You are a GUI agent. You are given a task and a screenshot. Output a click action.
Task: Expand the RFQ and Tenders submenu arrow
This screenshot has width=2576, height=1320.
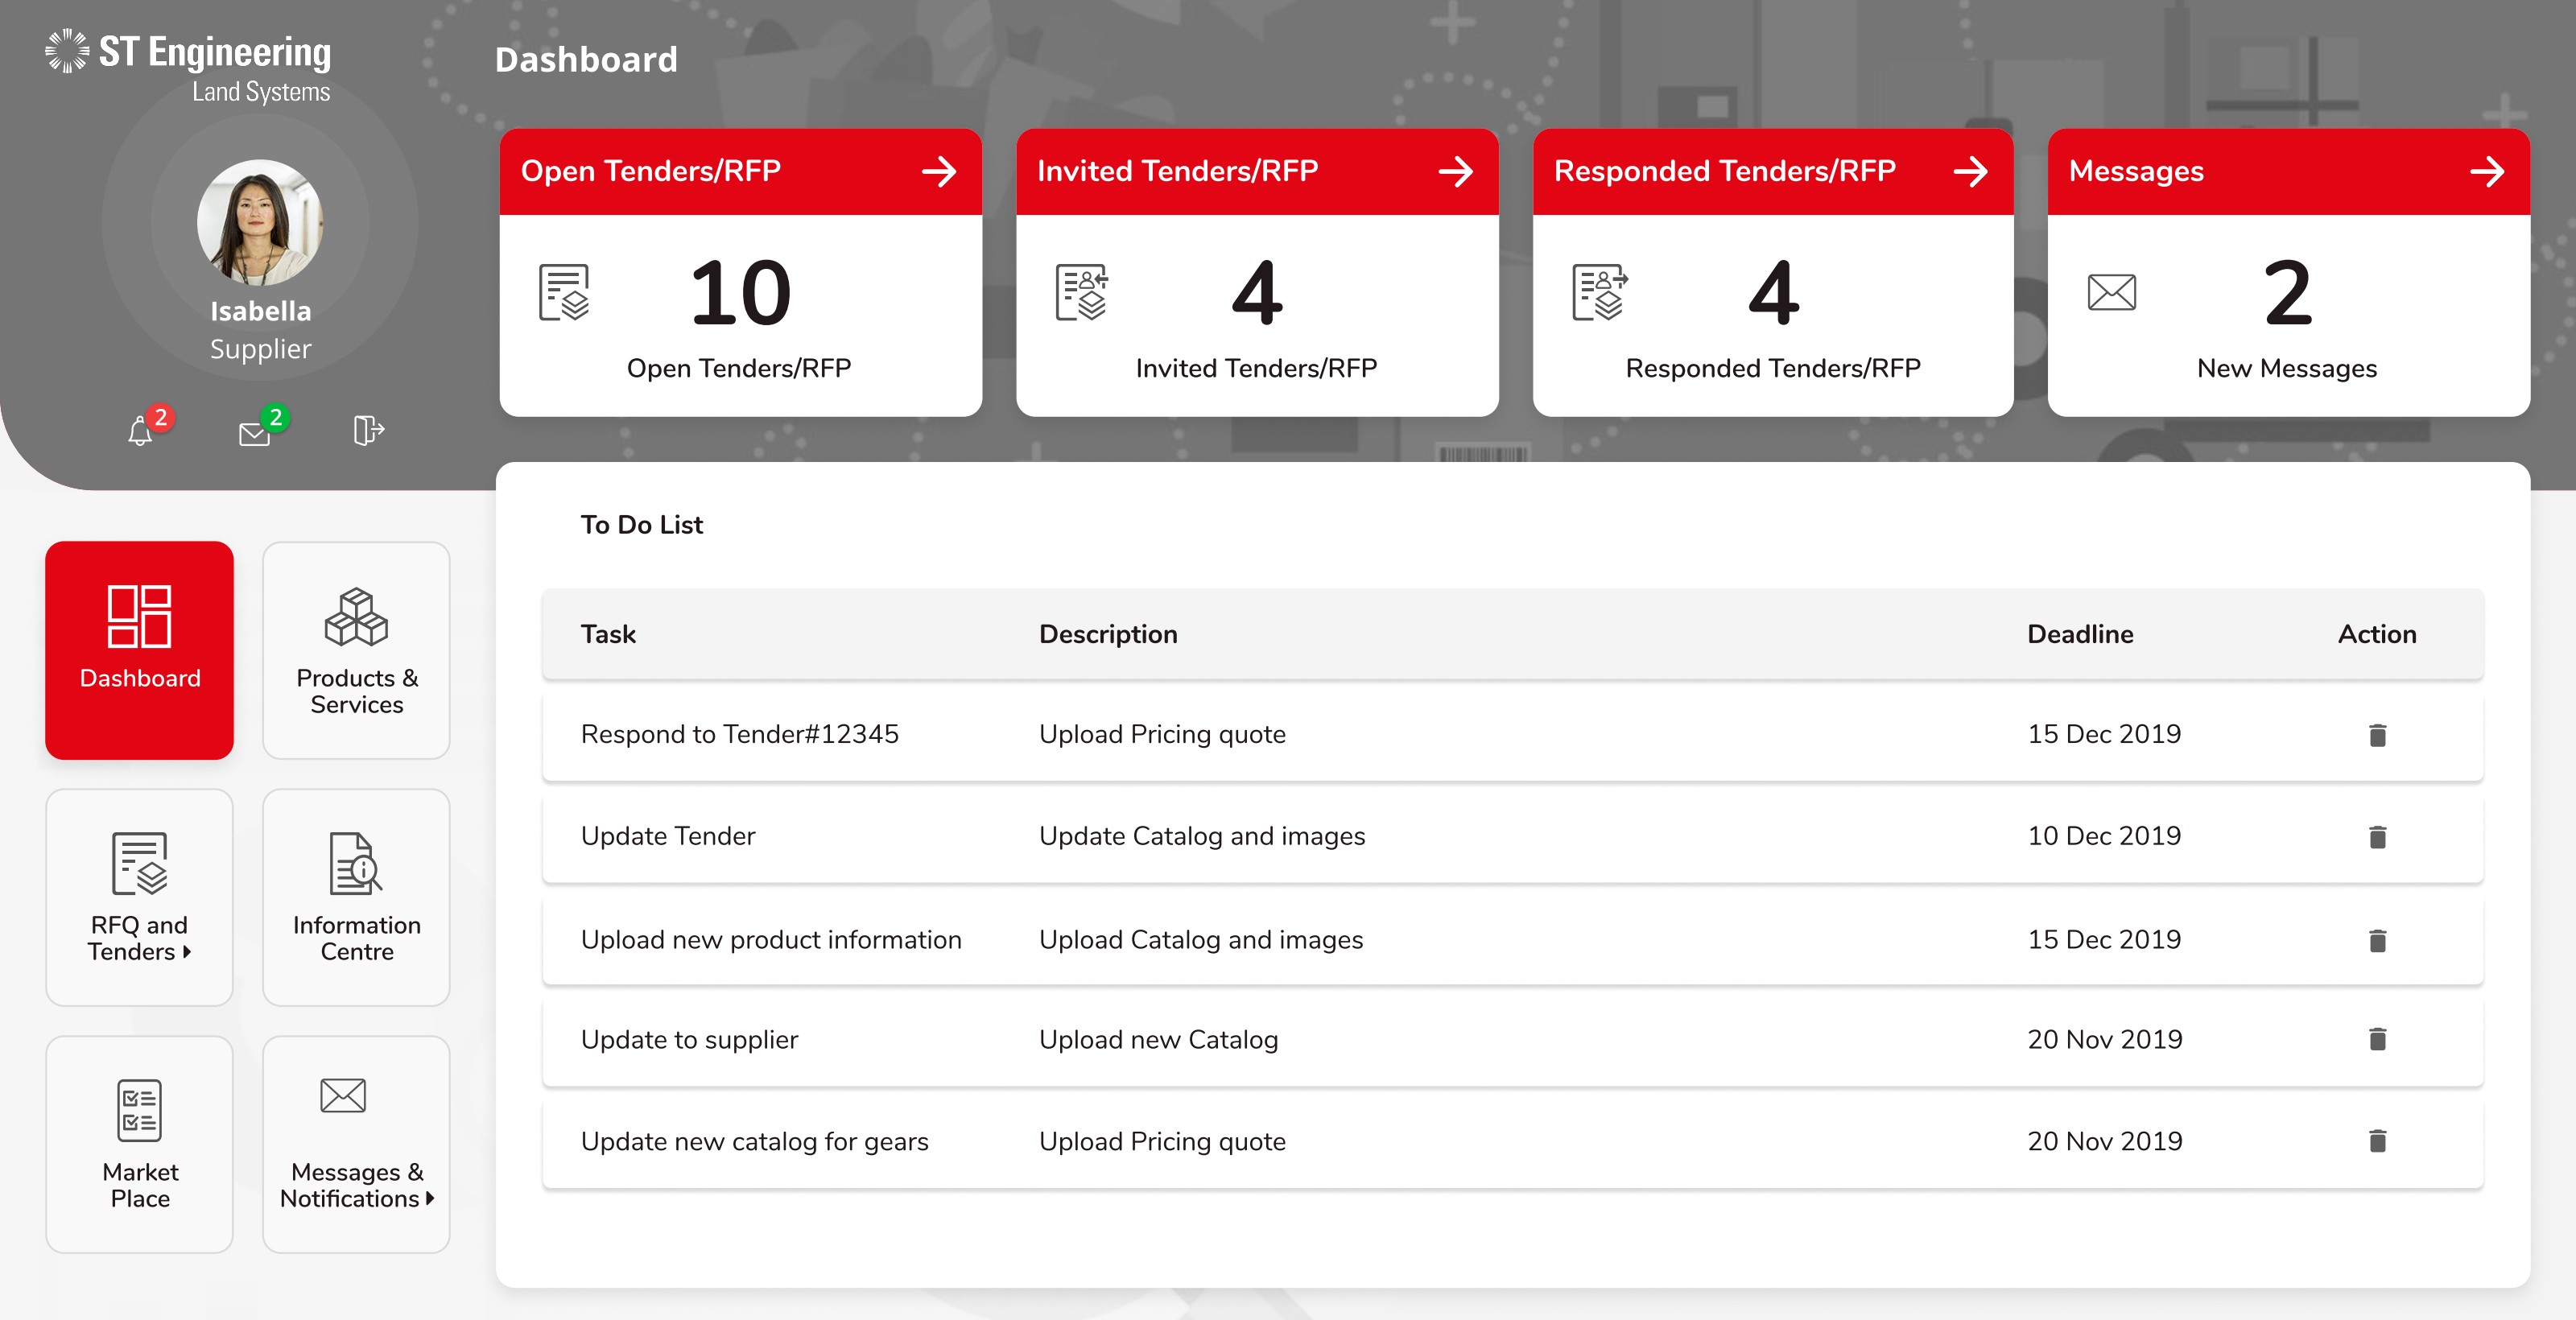click(x=186, y=952)
